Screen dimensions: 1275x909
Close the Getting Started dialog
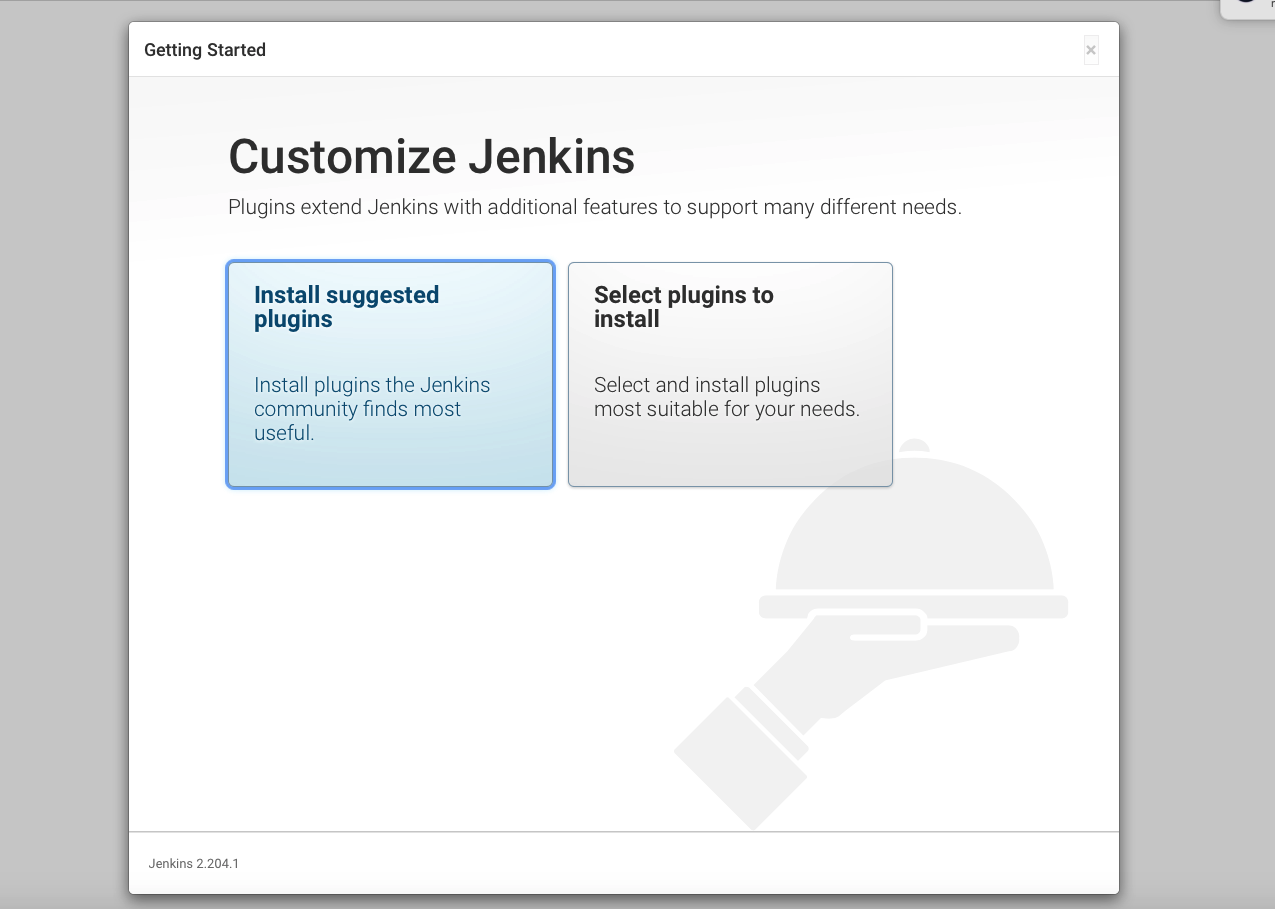(1091, 50)
